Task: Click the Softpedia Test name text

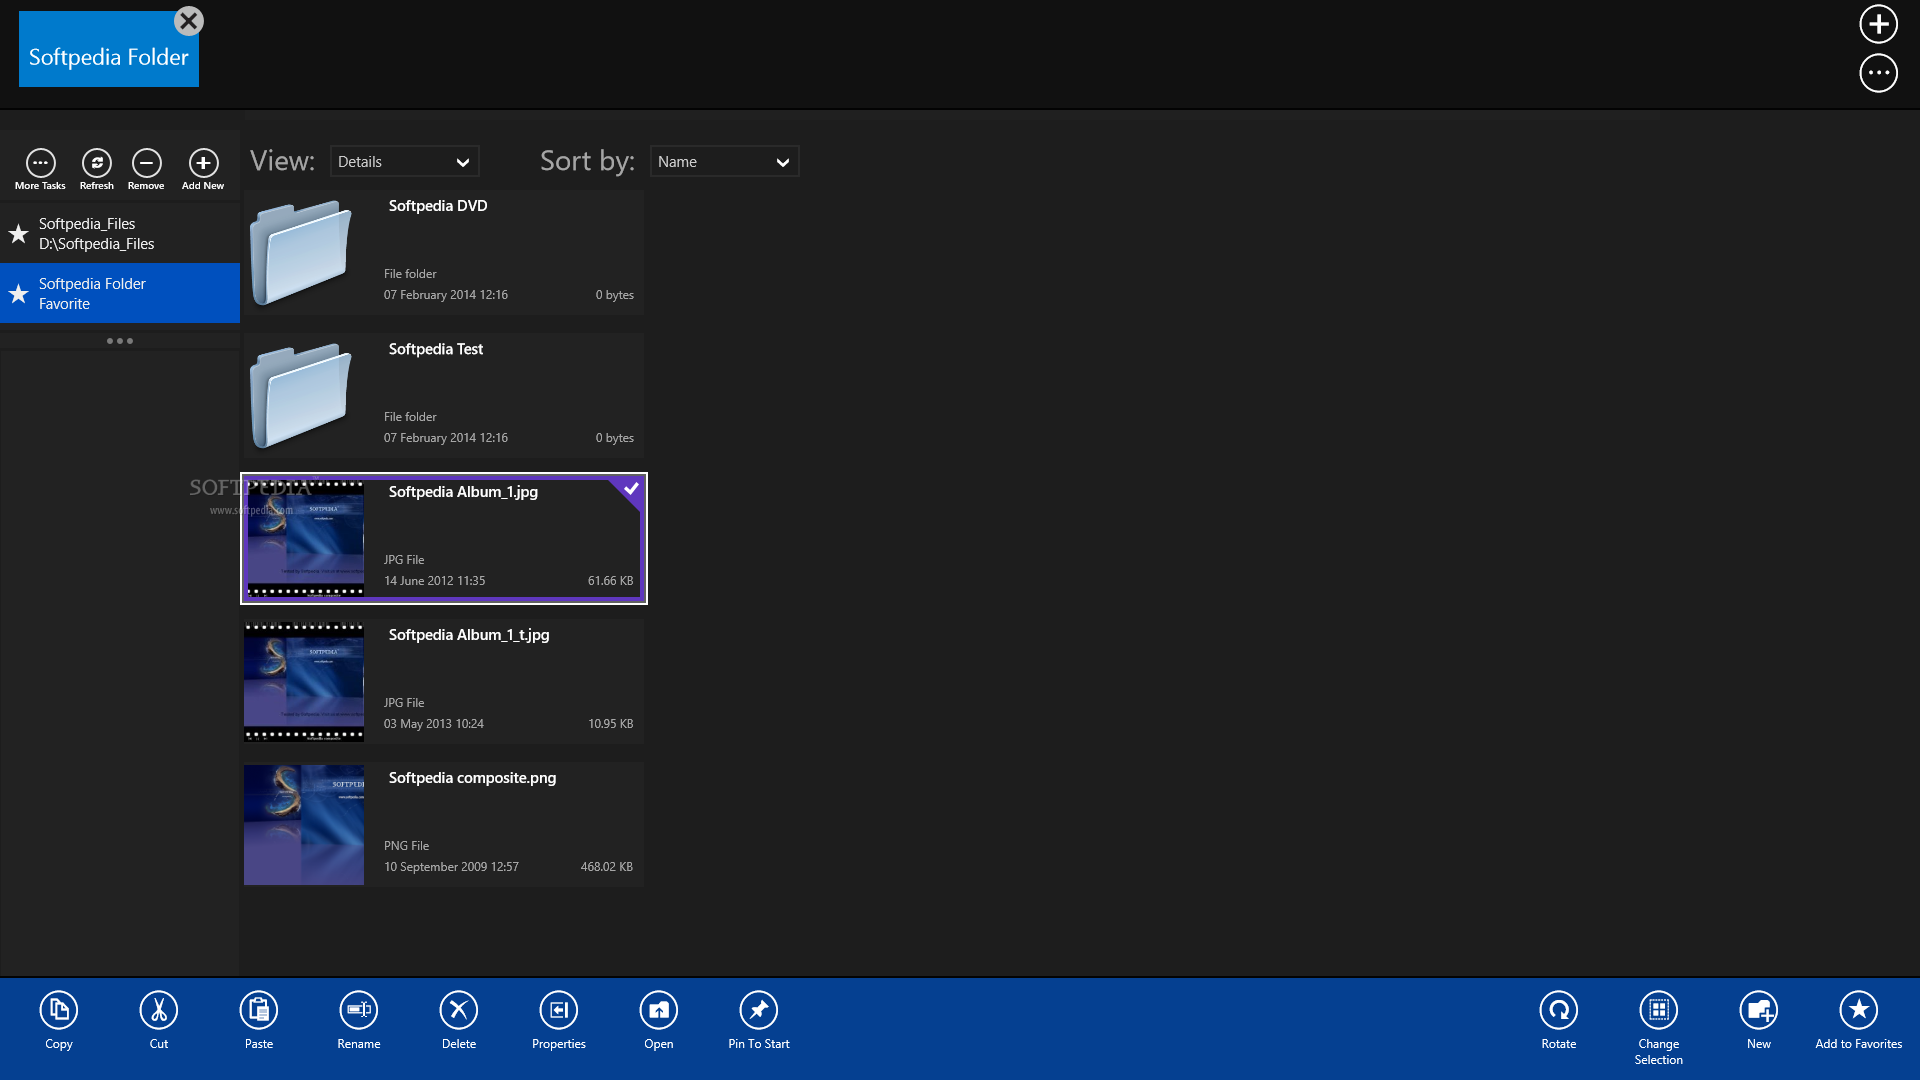Action: (436, 349)
